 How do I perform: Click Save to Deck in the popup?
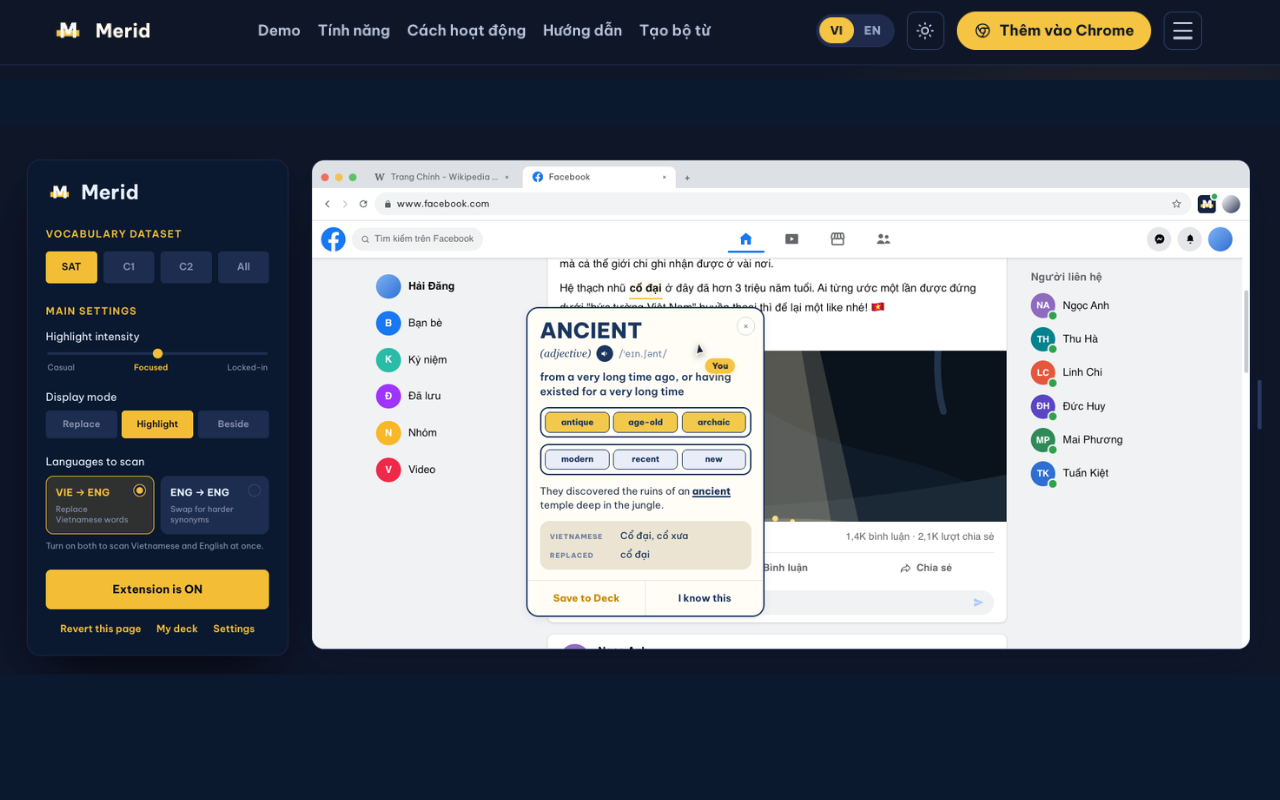click(586, 598)
